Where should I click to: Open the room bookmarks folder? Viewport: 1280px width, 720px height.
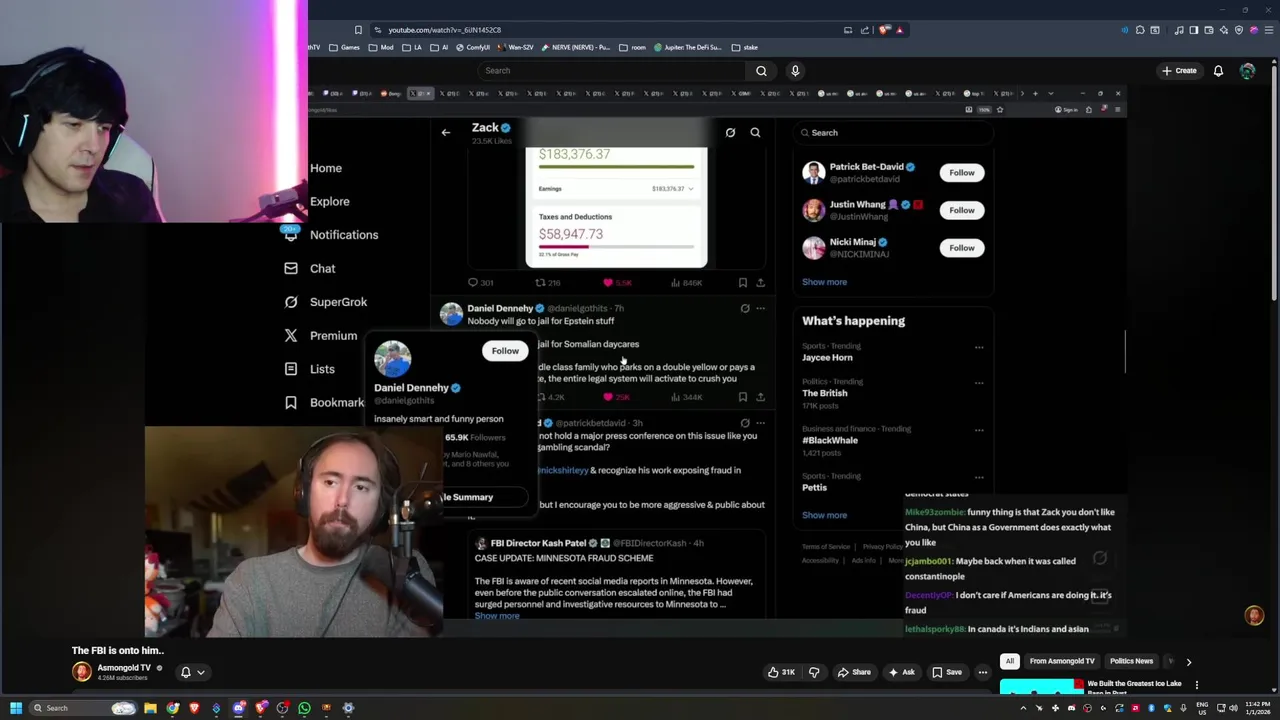coord(633,47)
